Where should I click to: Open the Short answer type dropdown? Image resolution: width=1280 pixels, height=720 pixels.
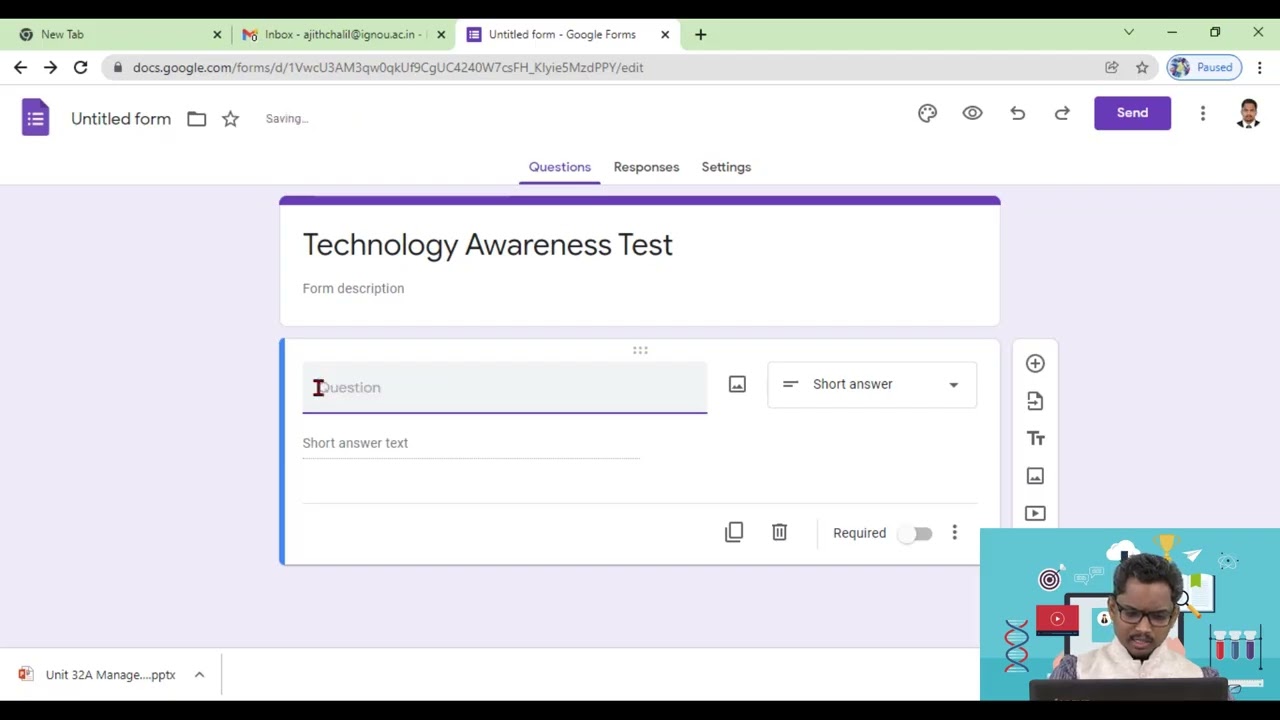click(872, 384)
